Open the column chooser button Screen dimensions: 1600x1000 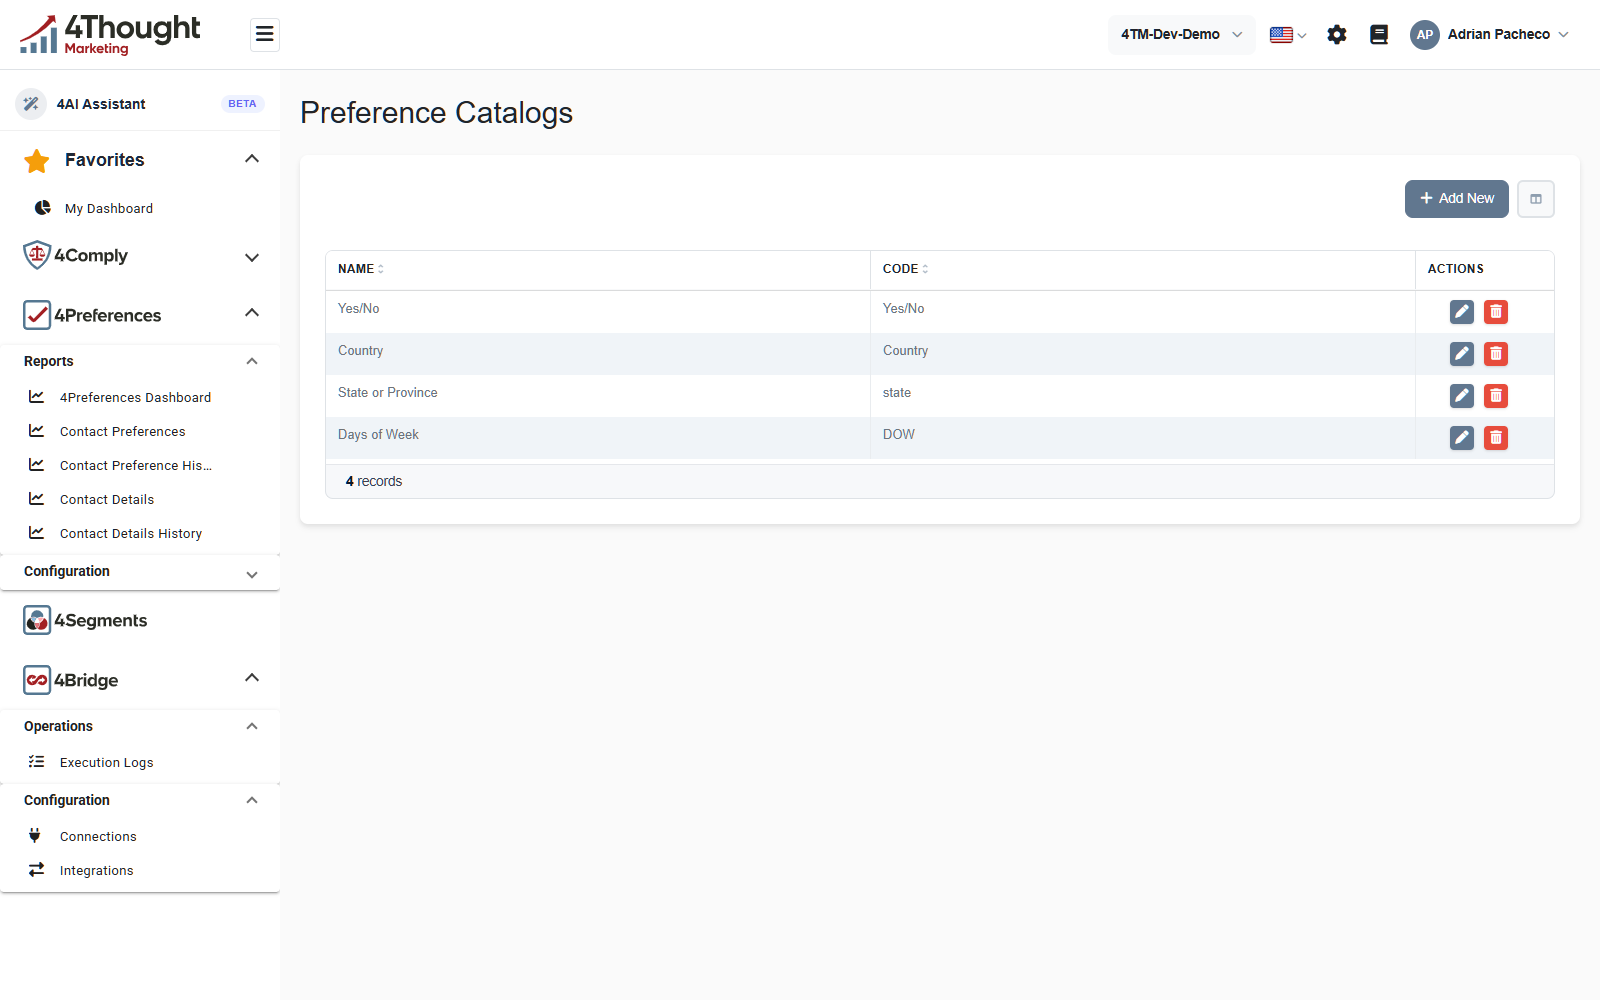tap(1536, 199)
